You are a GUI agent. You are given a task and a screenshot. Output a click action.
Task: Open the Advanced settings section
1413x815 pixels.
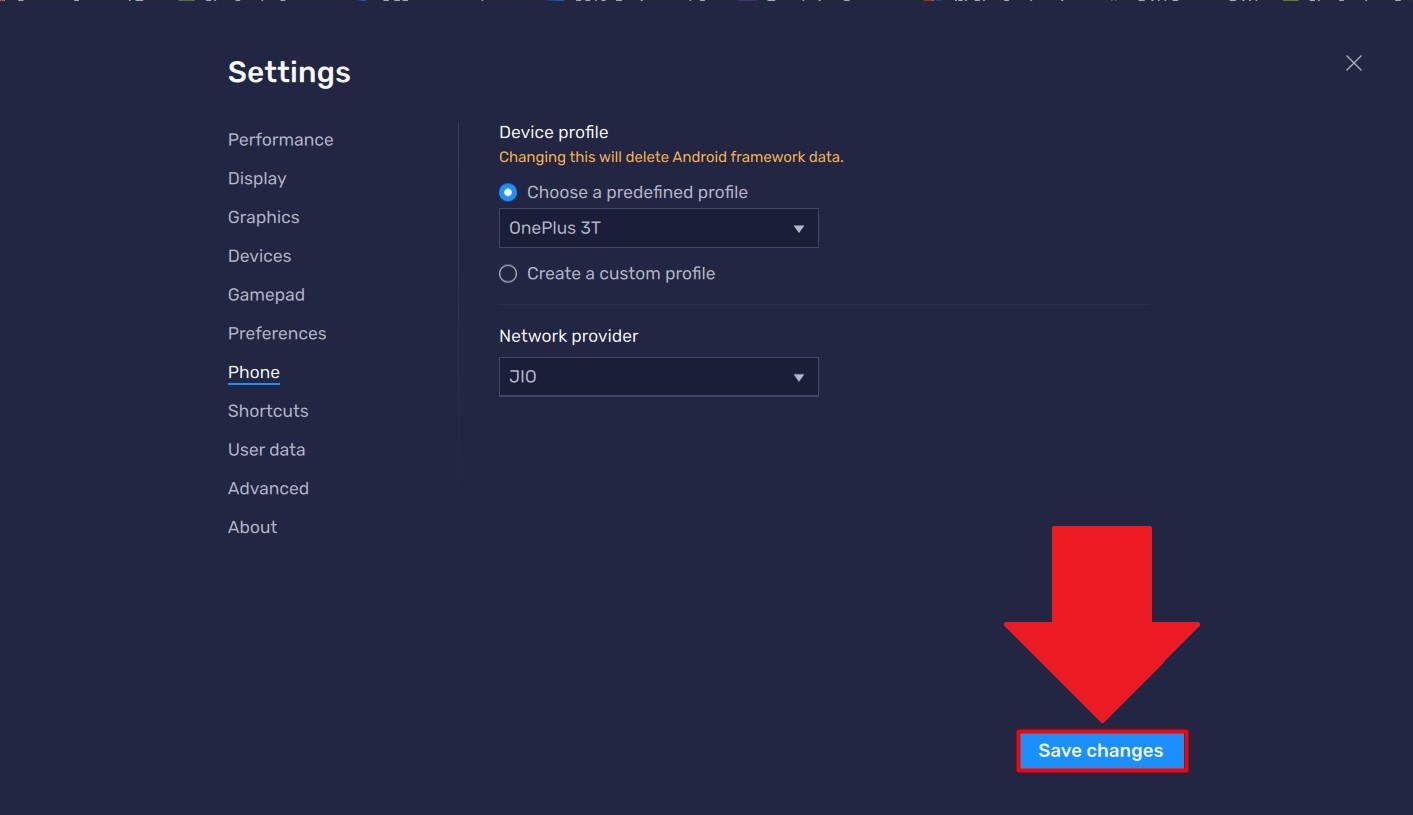click(268, 488)
